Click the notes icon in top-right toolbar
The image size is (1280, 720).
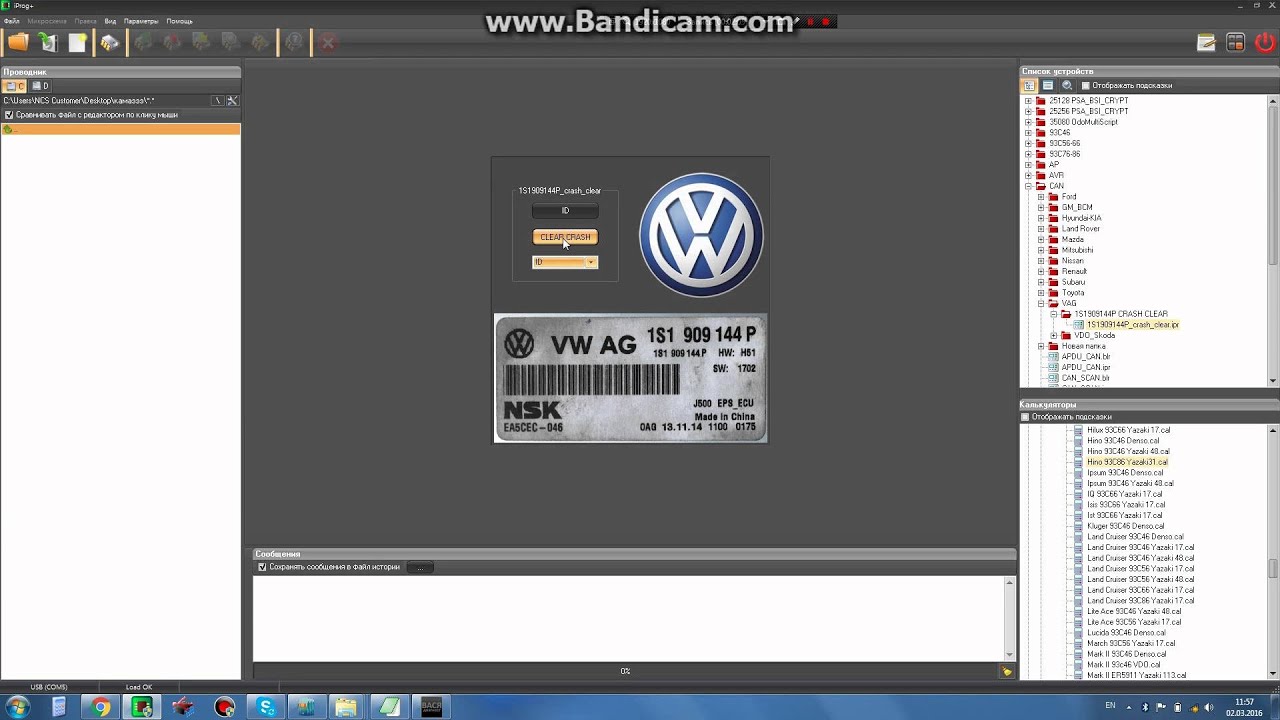point(1207,42)
